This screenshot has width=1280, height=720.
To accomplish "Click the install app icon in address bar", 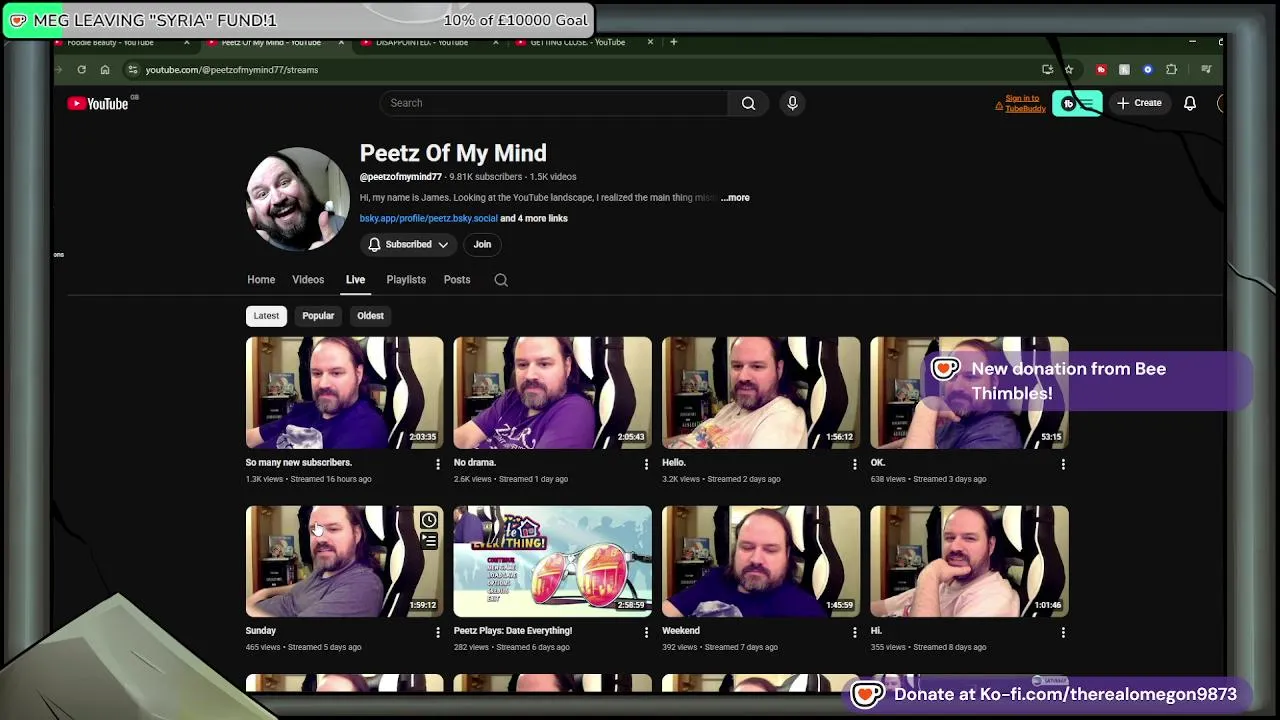I will (x=1047, y=70).
